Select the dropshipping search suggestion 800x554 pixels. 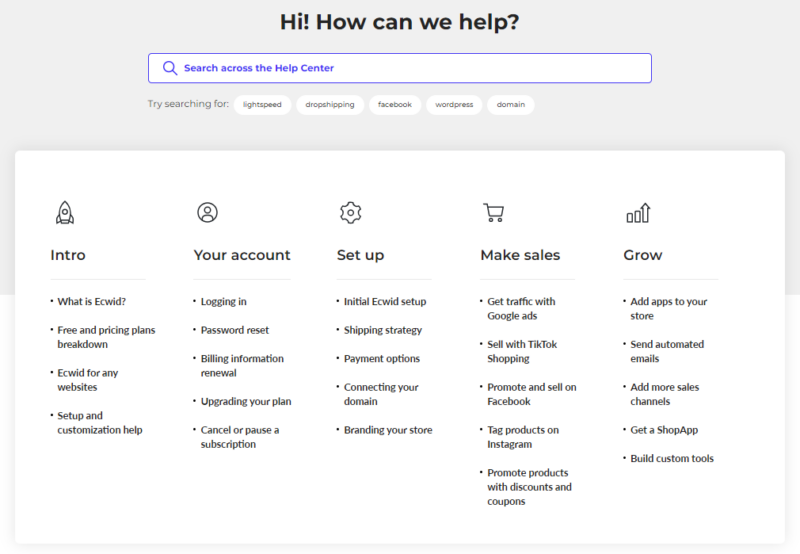click(x=330, y=105)
